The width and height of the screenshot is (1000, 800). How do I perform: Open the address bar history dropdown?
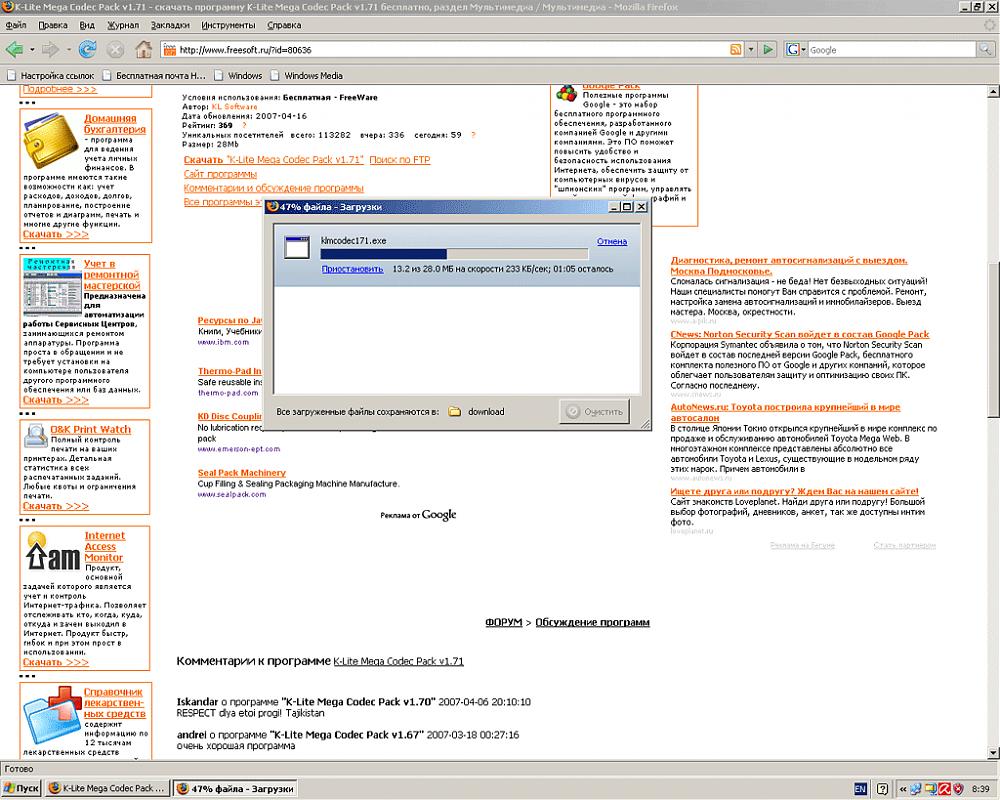pos(752,49)
